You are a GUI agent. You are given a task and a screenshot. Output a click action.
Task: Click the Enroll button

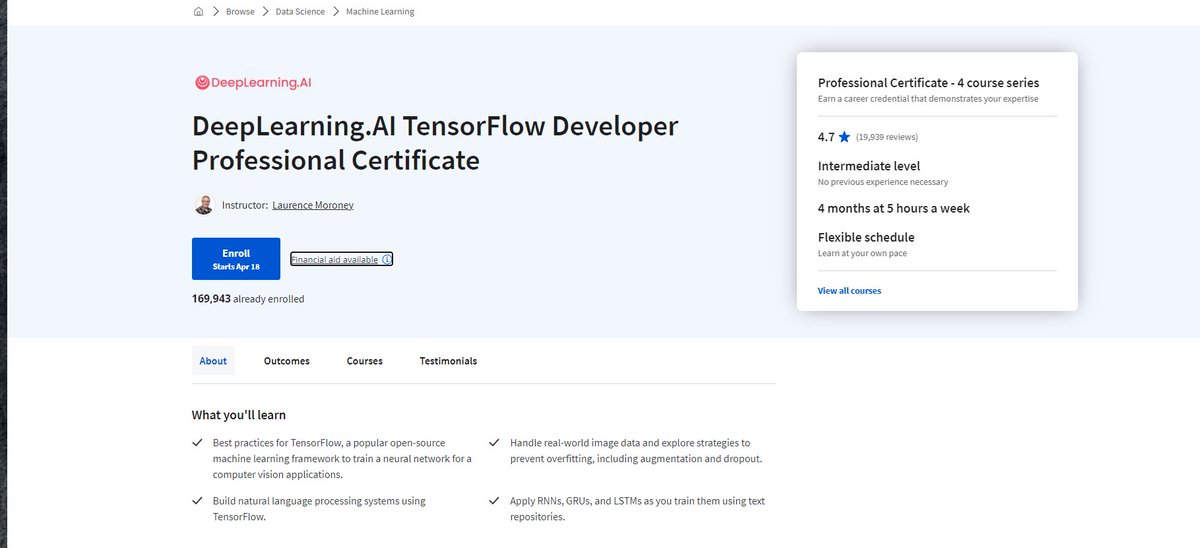click(236, 259)
